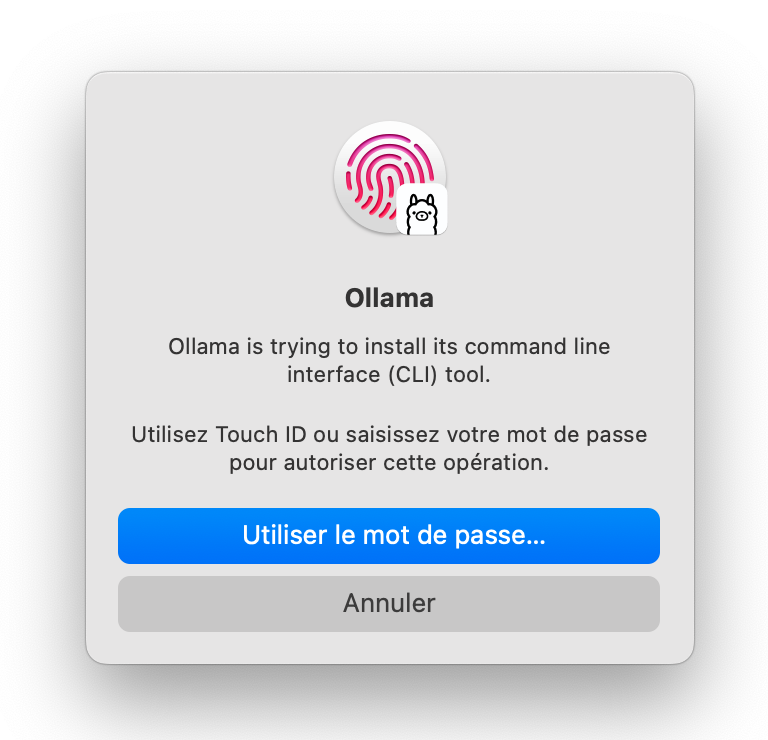Image resolution: width=768 pixels, height=740 pixels.
Task: Click the Ollama llama badge icon
Action: 422,210
